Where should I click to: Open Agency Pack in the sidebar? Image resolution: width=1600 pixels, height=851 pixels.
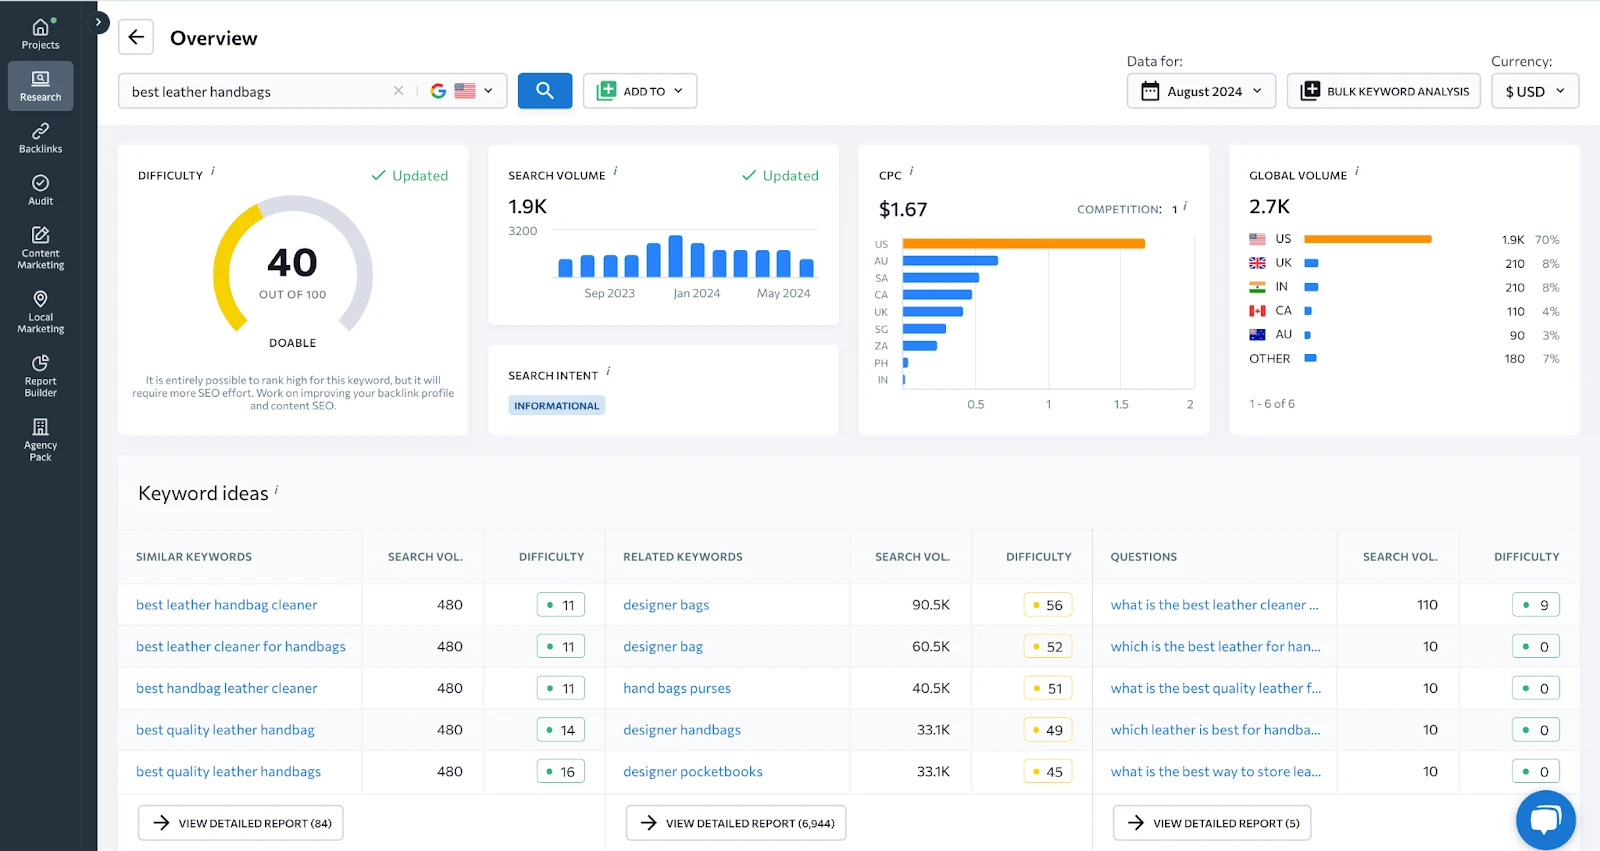click(x=40, y=439)
